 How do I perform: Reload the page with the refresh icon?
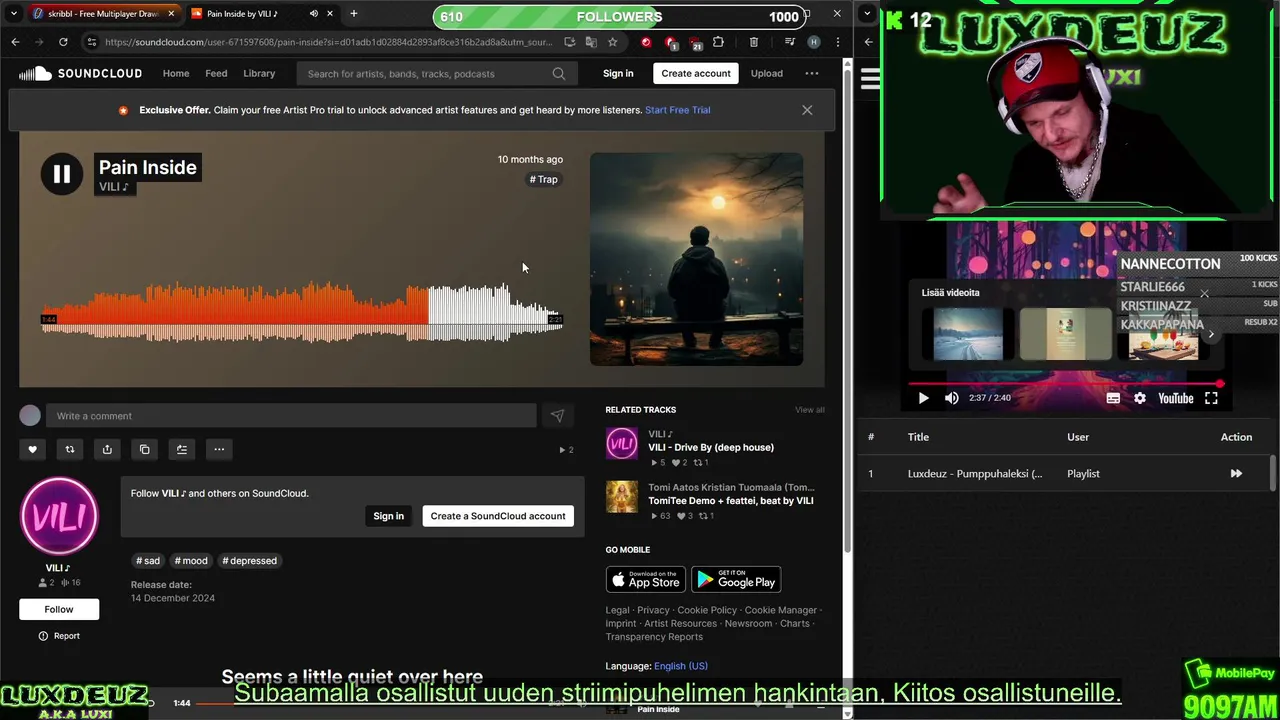coord(63,42)
